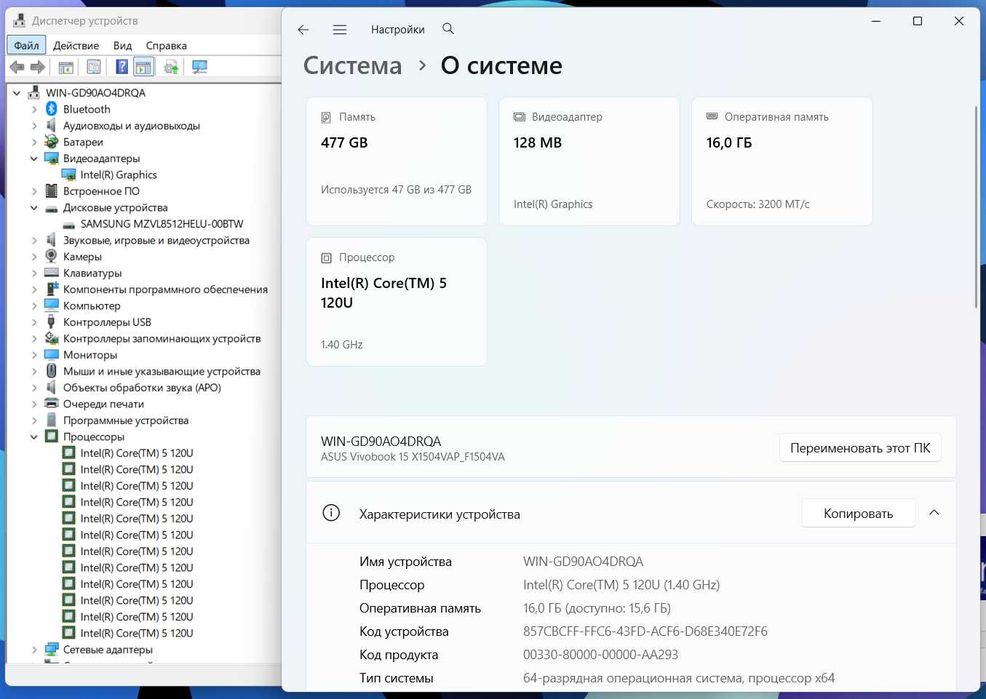This screenshot has width=986, height=699.
Task: Open the Видеоадаптер 128 MB card
Action: coord(589,161)
